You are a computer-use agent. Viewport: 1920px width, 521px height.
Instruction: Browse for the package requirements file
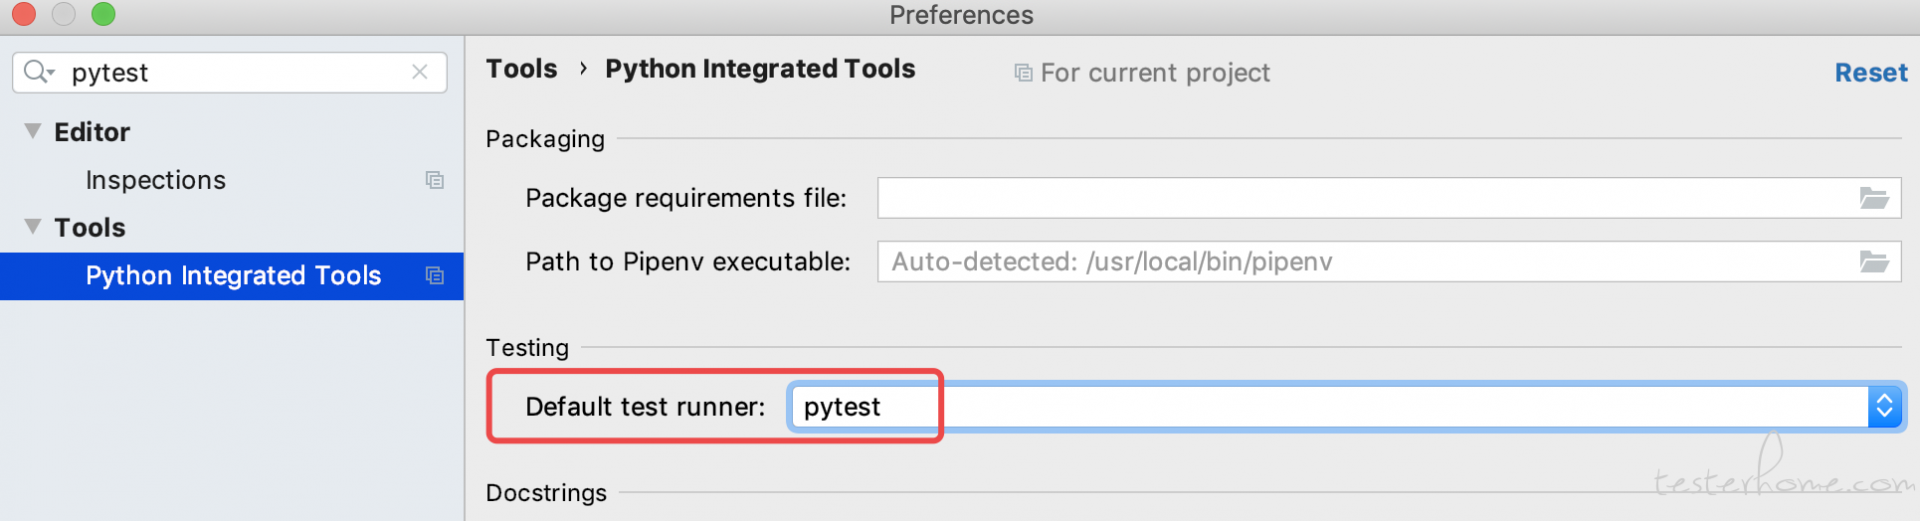pyautogui.click(x=1873, y=198)
